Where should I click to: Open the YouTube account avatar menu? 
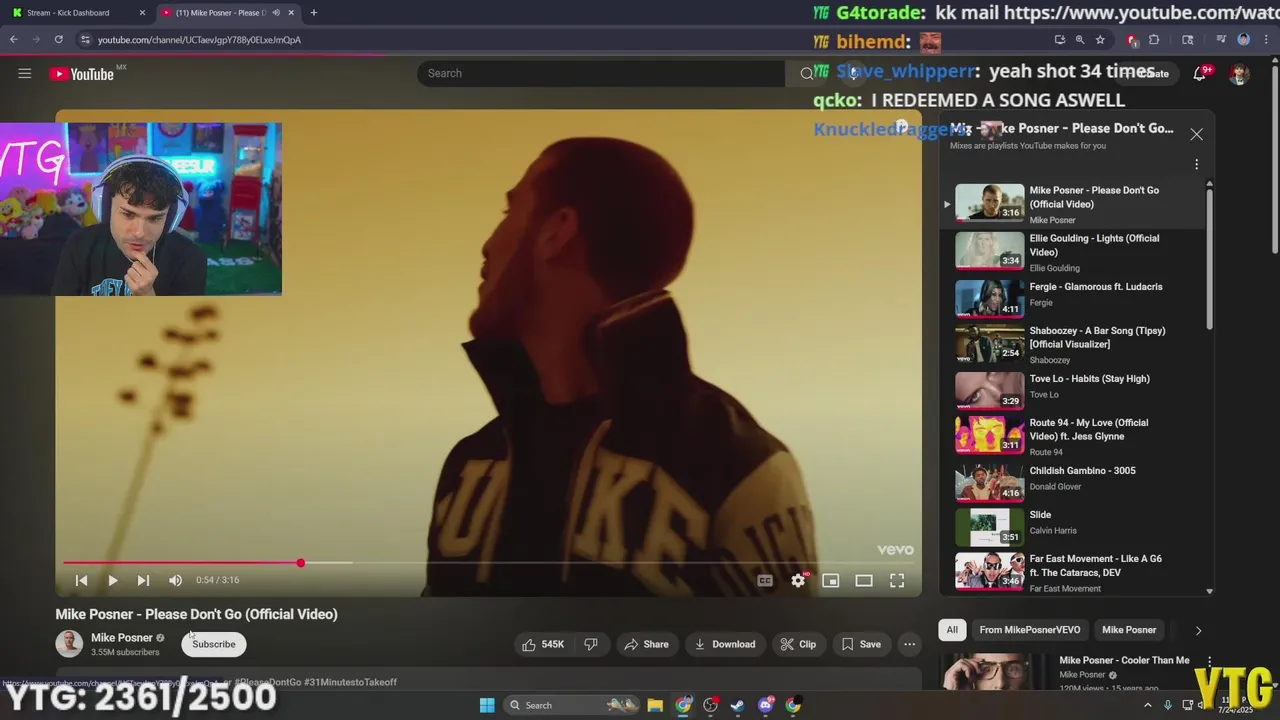pyautogui.click(x=1239, y=74)
